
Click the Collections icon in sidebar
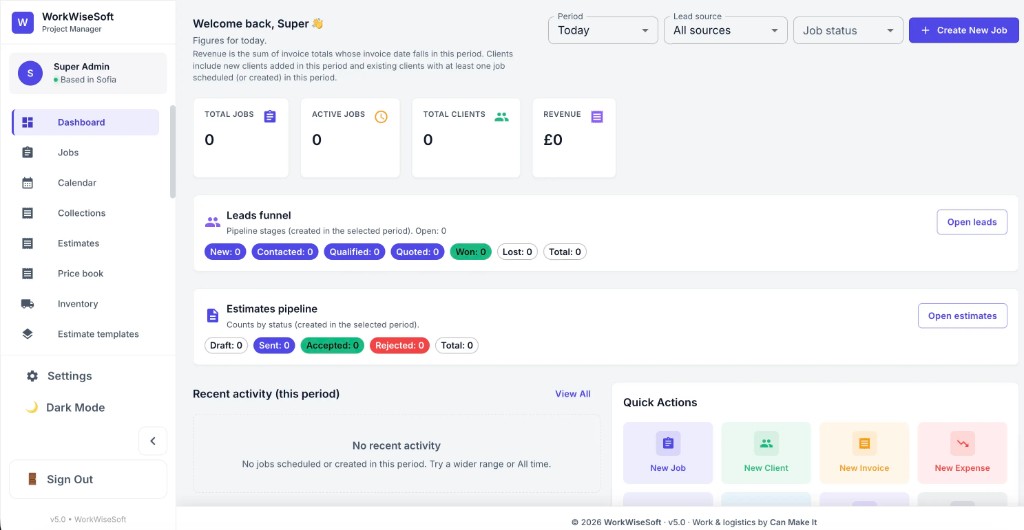pyautogui.click(x=27, y=213)
